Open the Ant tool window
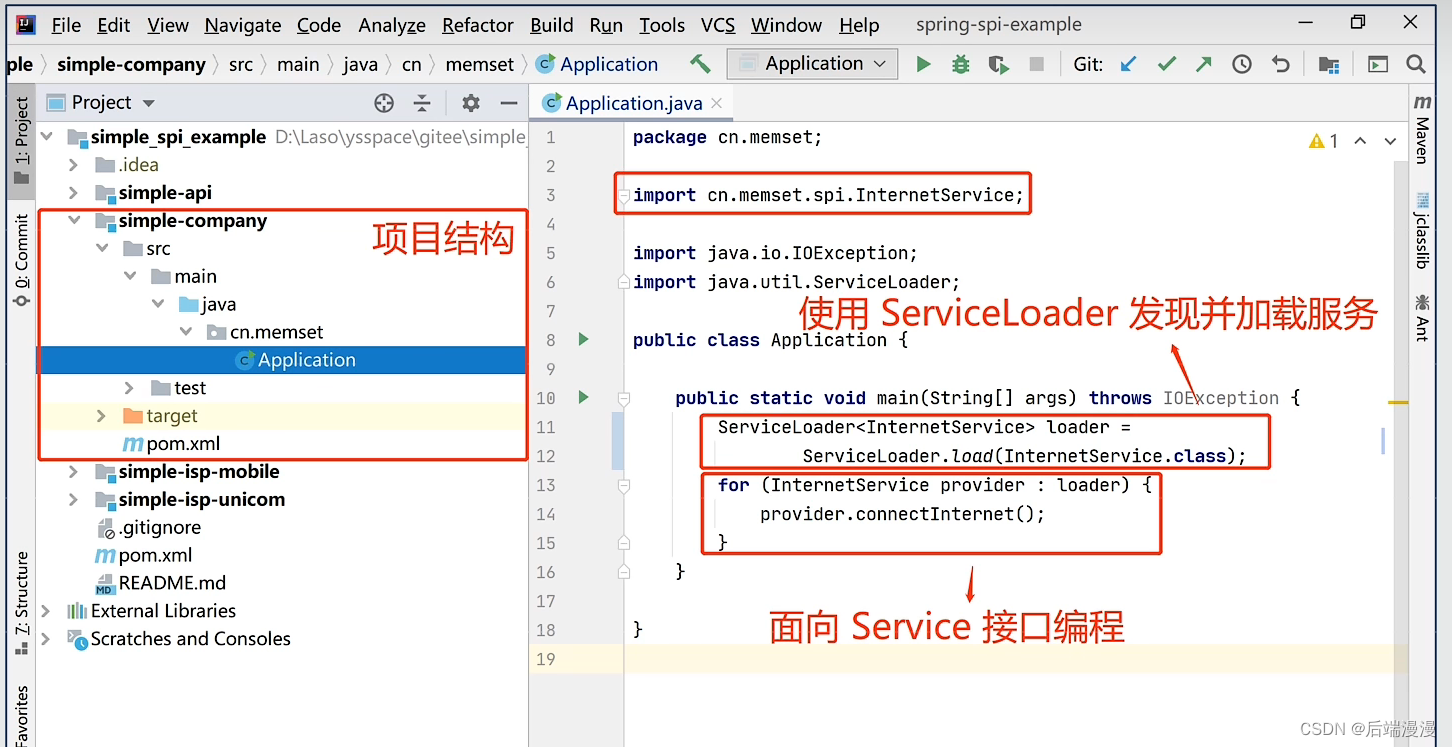This screenshot has height=747, width=1452. tap(1422, 316)
